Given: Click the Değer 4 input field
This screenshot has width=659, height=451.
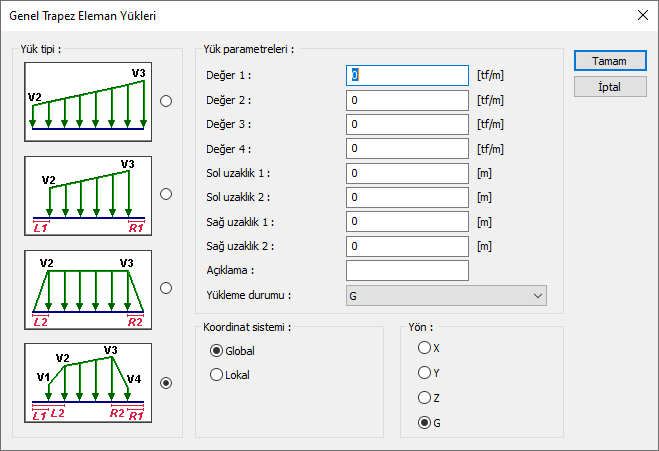Looking at the screenshot, I should [407, 149].
